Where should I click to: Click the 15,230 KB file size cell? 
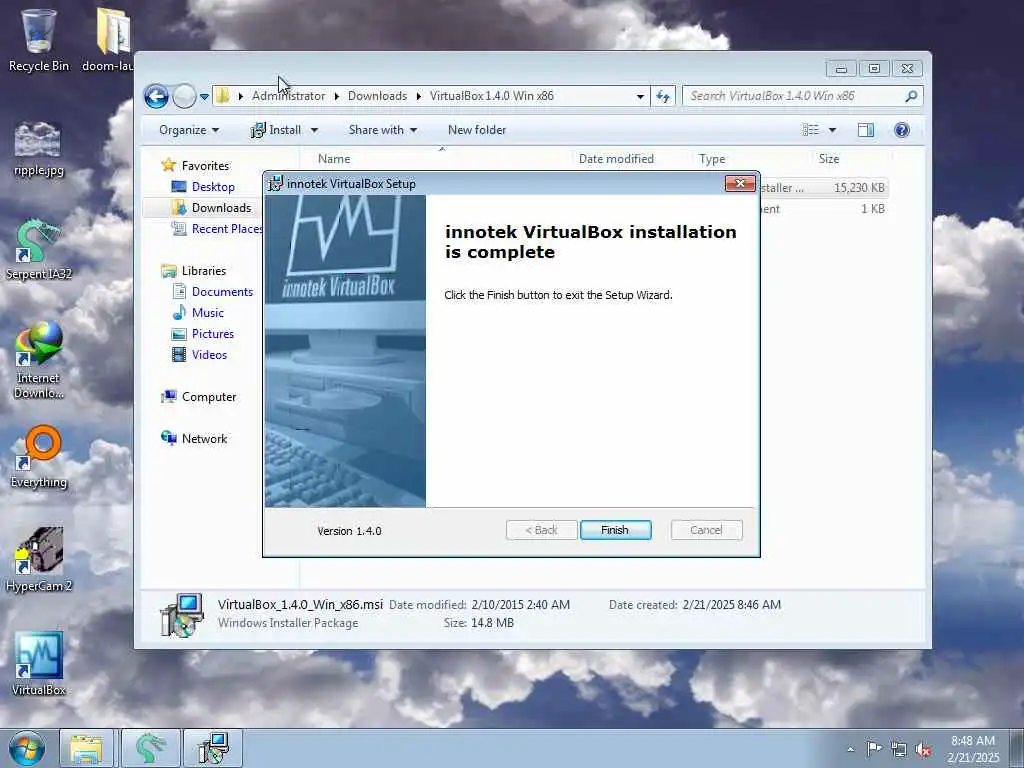click(x=859, y=188)
